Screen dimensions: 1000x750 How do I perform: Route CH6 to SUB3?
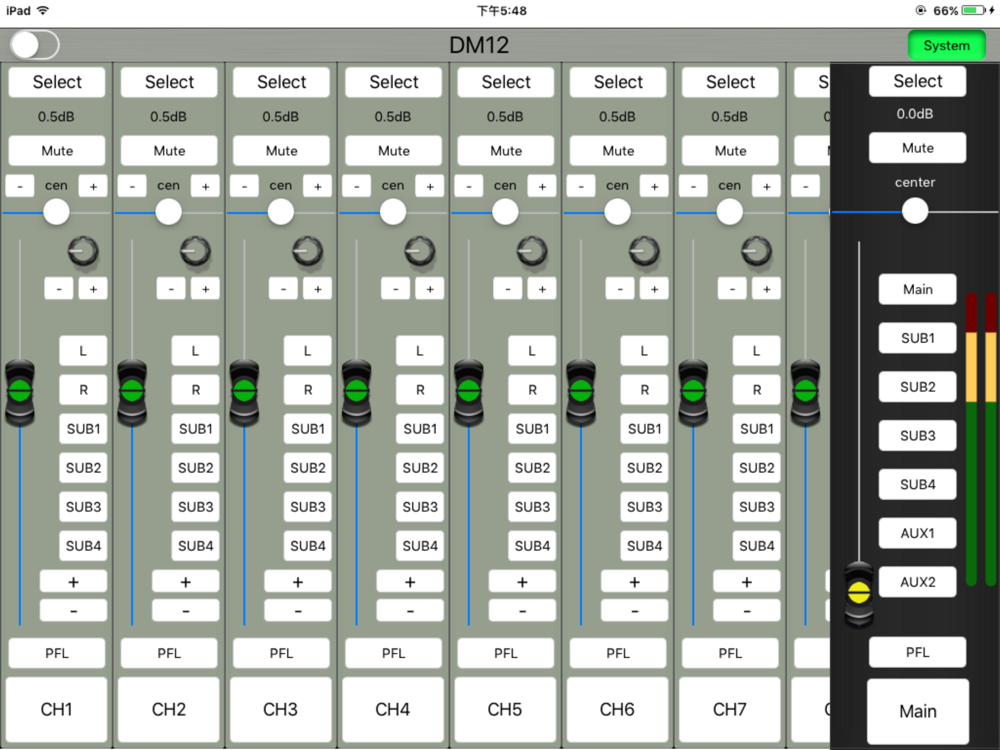[644, 506]
